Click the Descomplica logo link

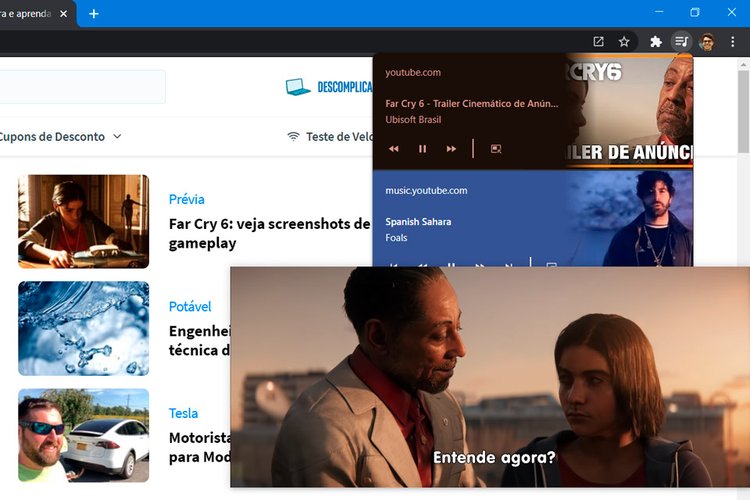tap(329, 87)
